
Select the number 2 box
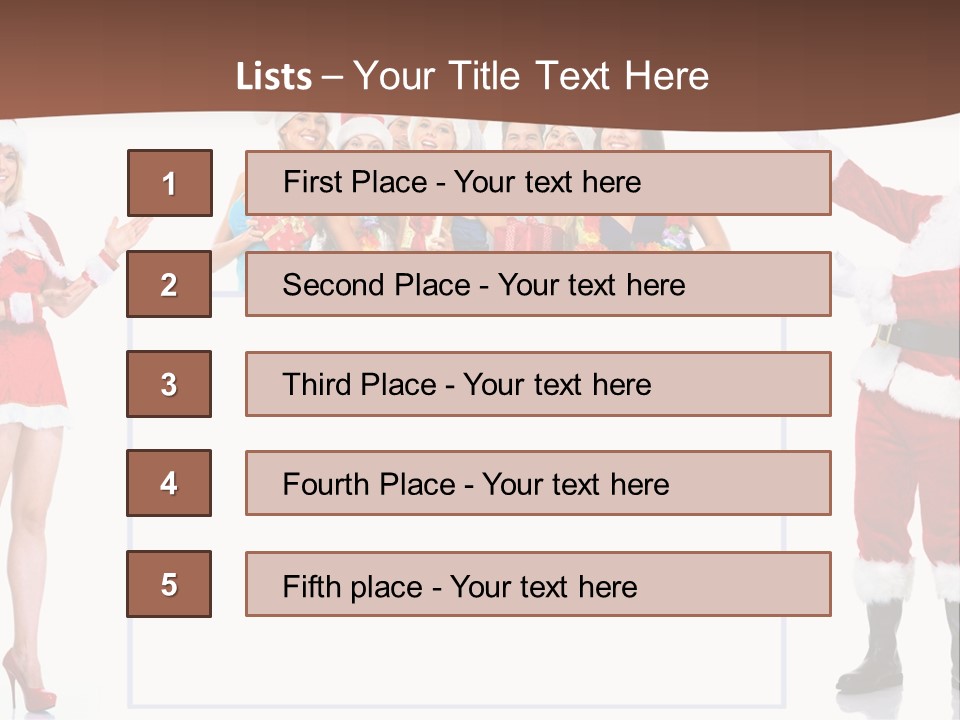click(x=169, y=284)
